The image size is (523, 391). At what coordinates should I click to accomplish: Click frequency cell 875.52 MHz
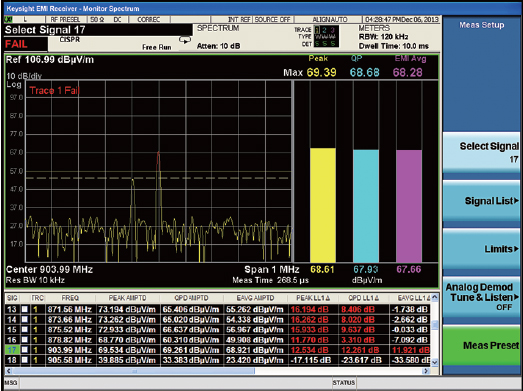click(70, 330)
